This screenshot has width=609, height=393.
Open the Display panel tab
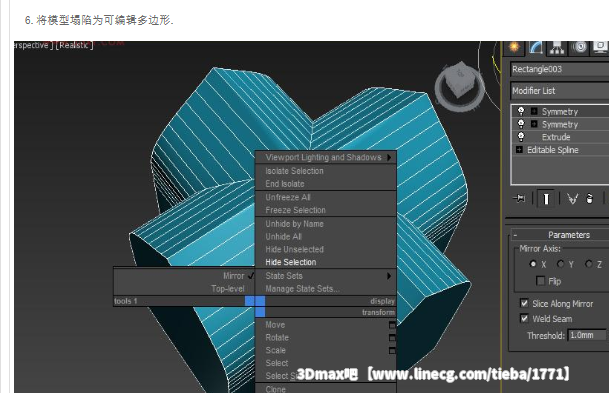click(600, 47)
